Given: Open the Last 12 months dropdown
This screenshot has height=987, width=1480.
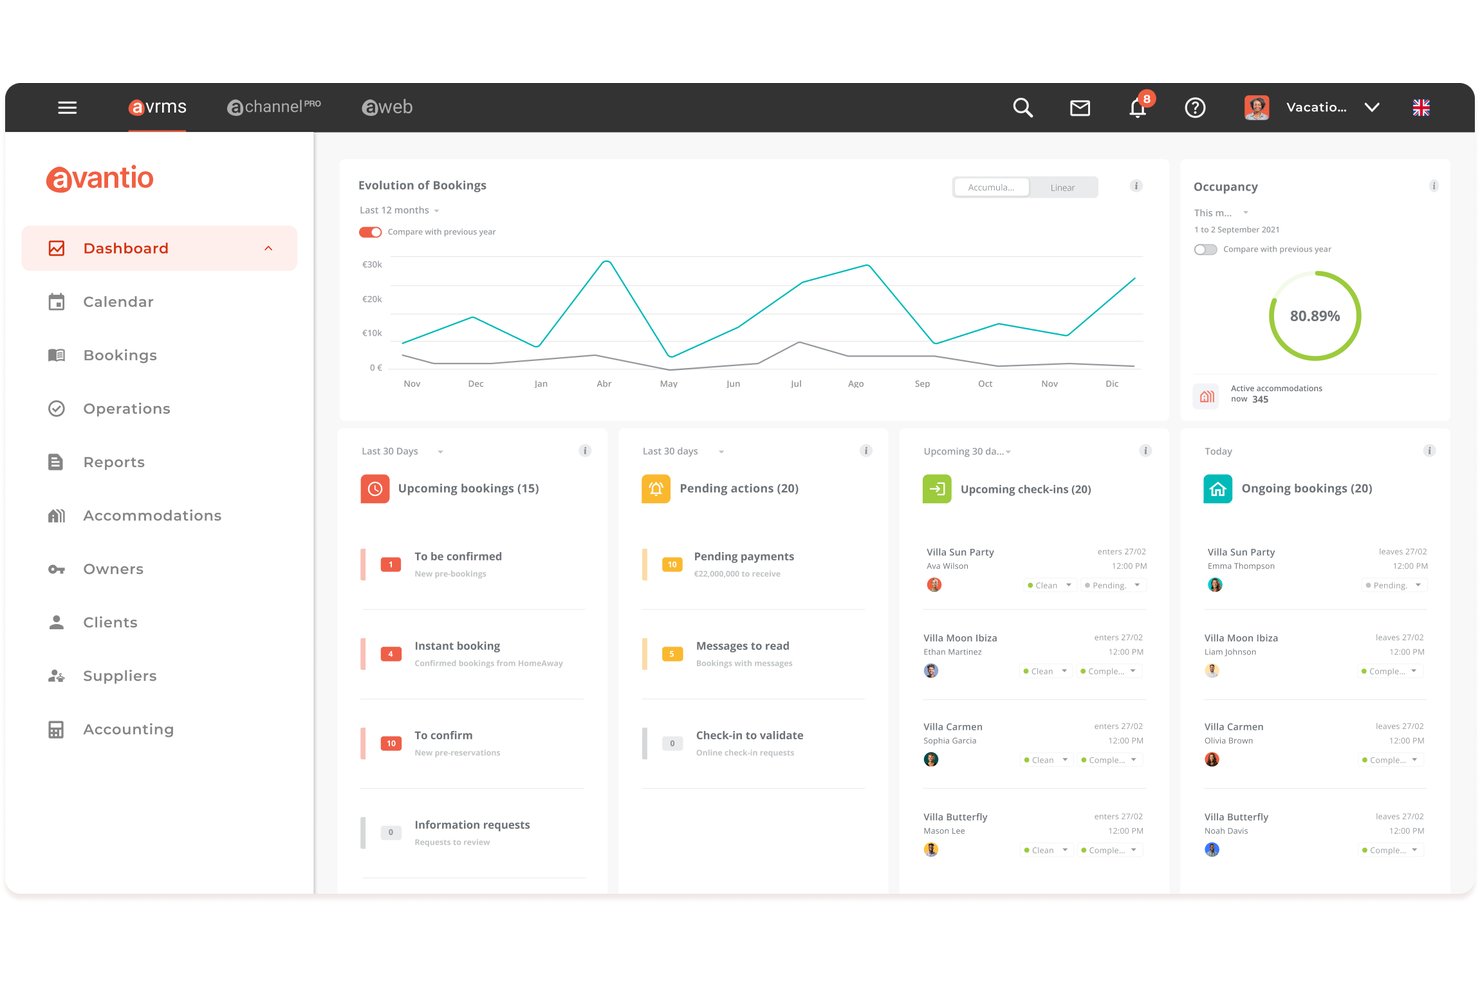Looking at the screenshot, I should (399, 210).
